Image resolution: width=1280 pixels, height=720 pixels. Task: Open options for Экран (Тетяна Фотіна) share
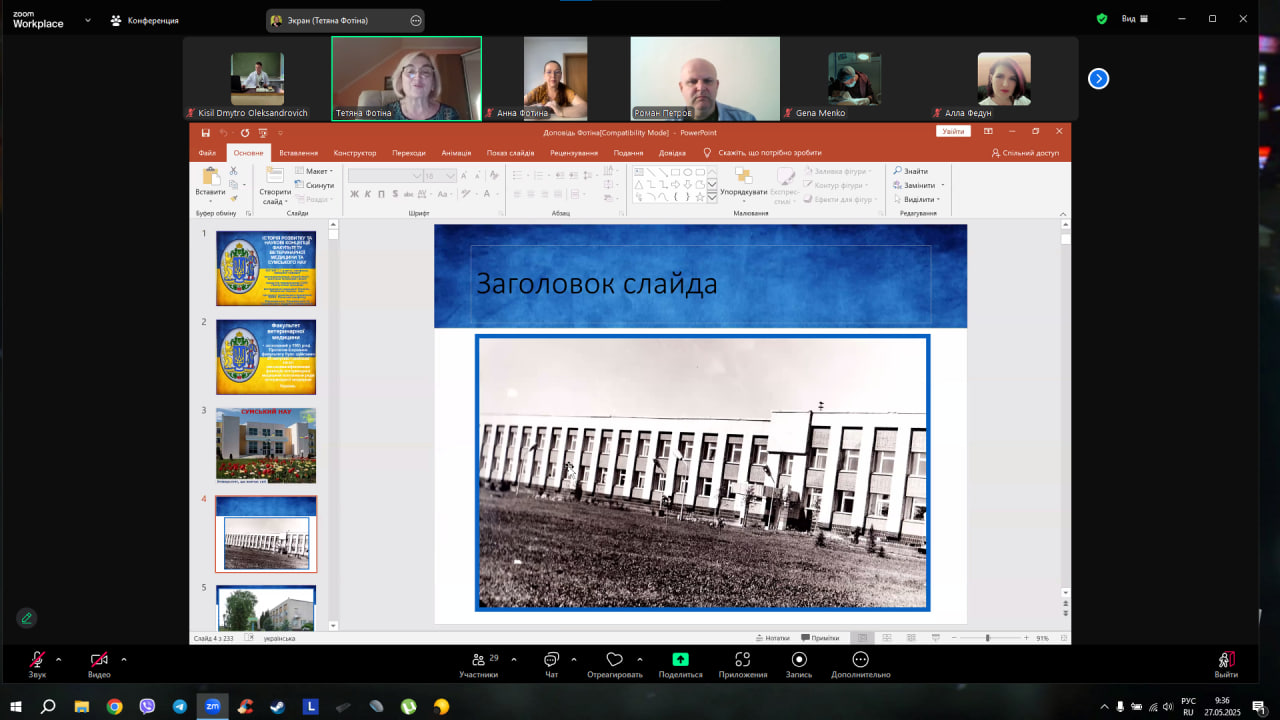click(x=416, y=20)
